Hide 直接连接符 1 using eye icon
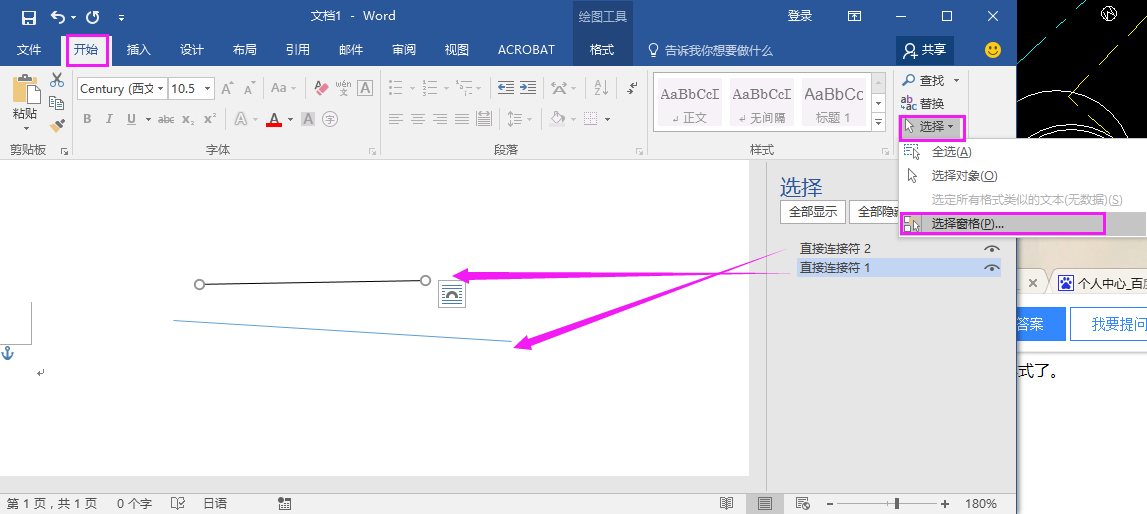The height and width of the screenshot is (514, 1147). (x=991, y=268)
